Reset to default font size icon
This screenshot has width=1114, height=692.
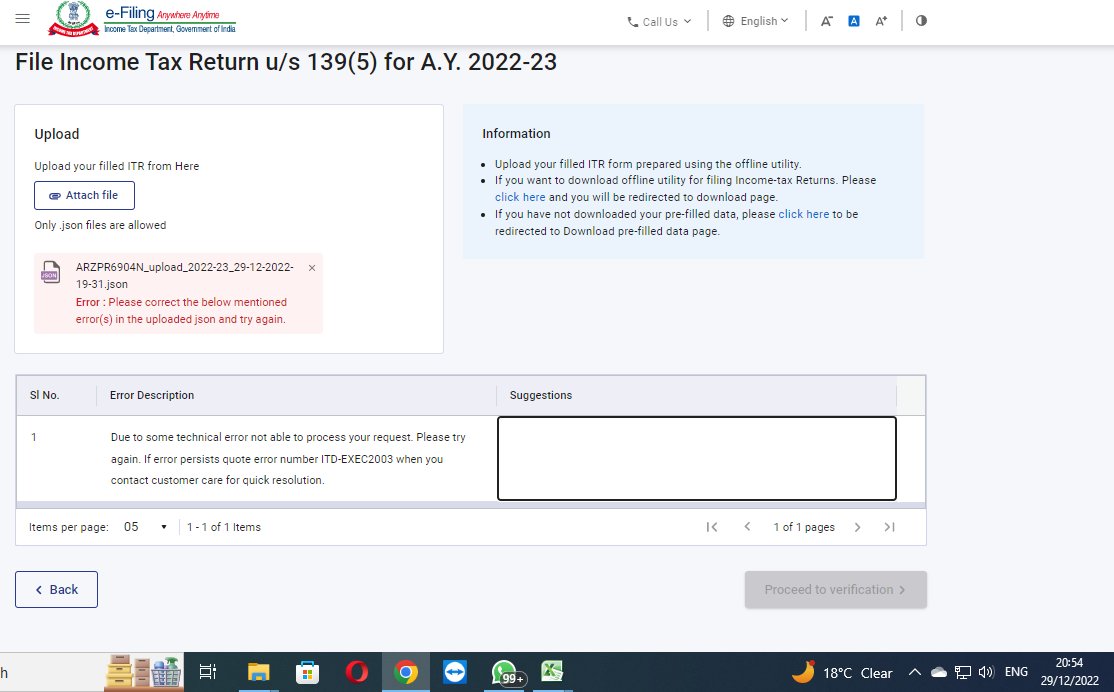854,21
